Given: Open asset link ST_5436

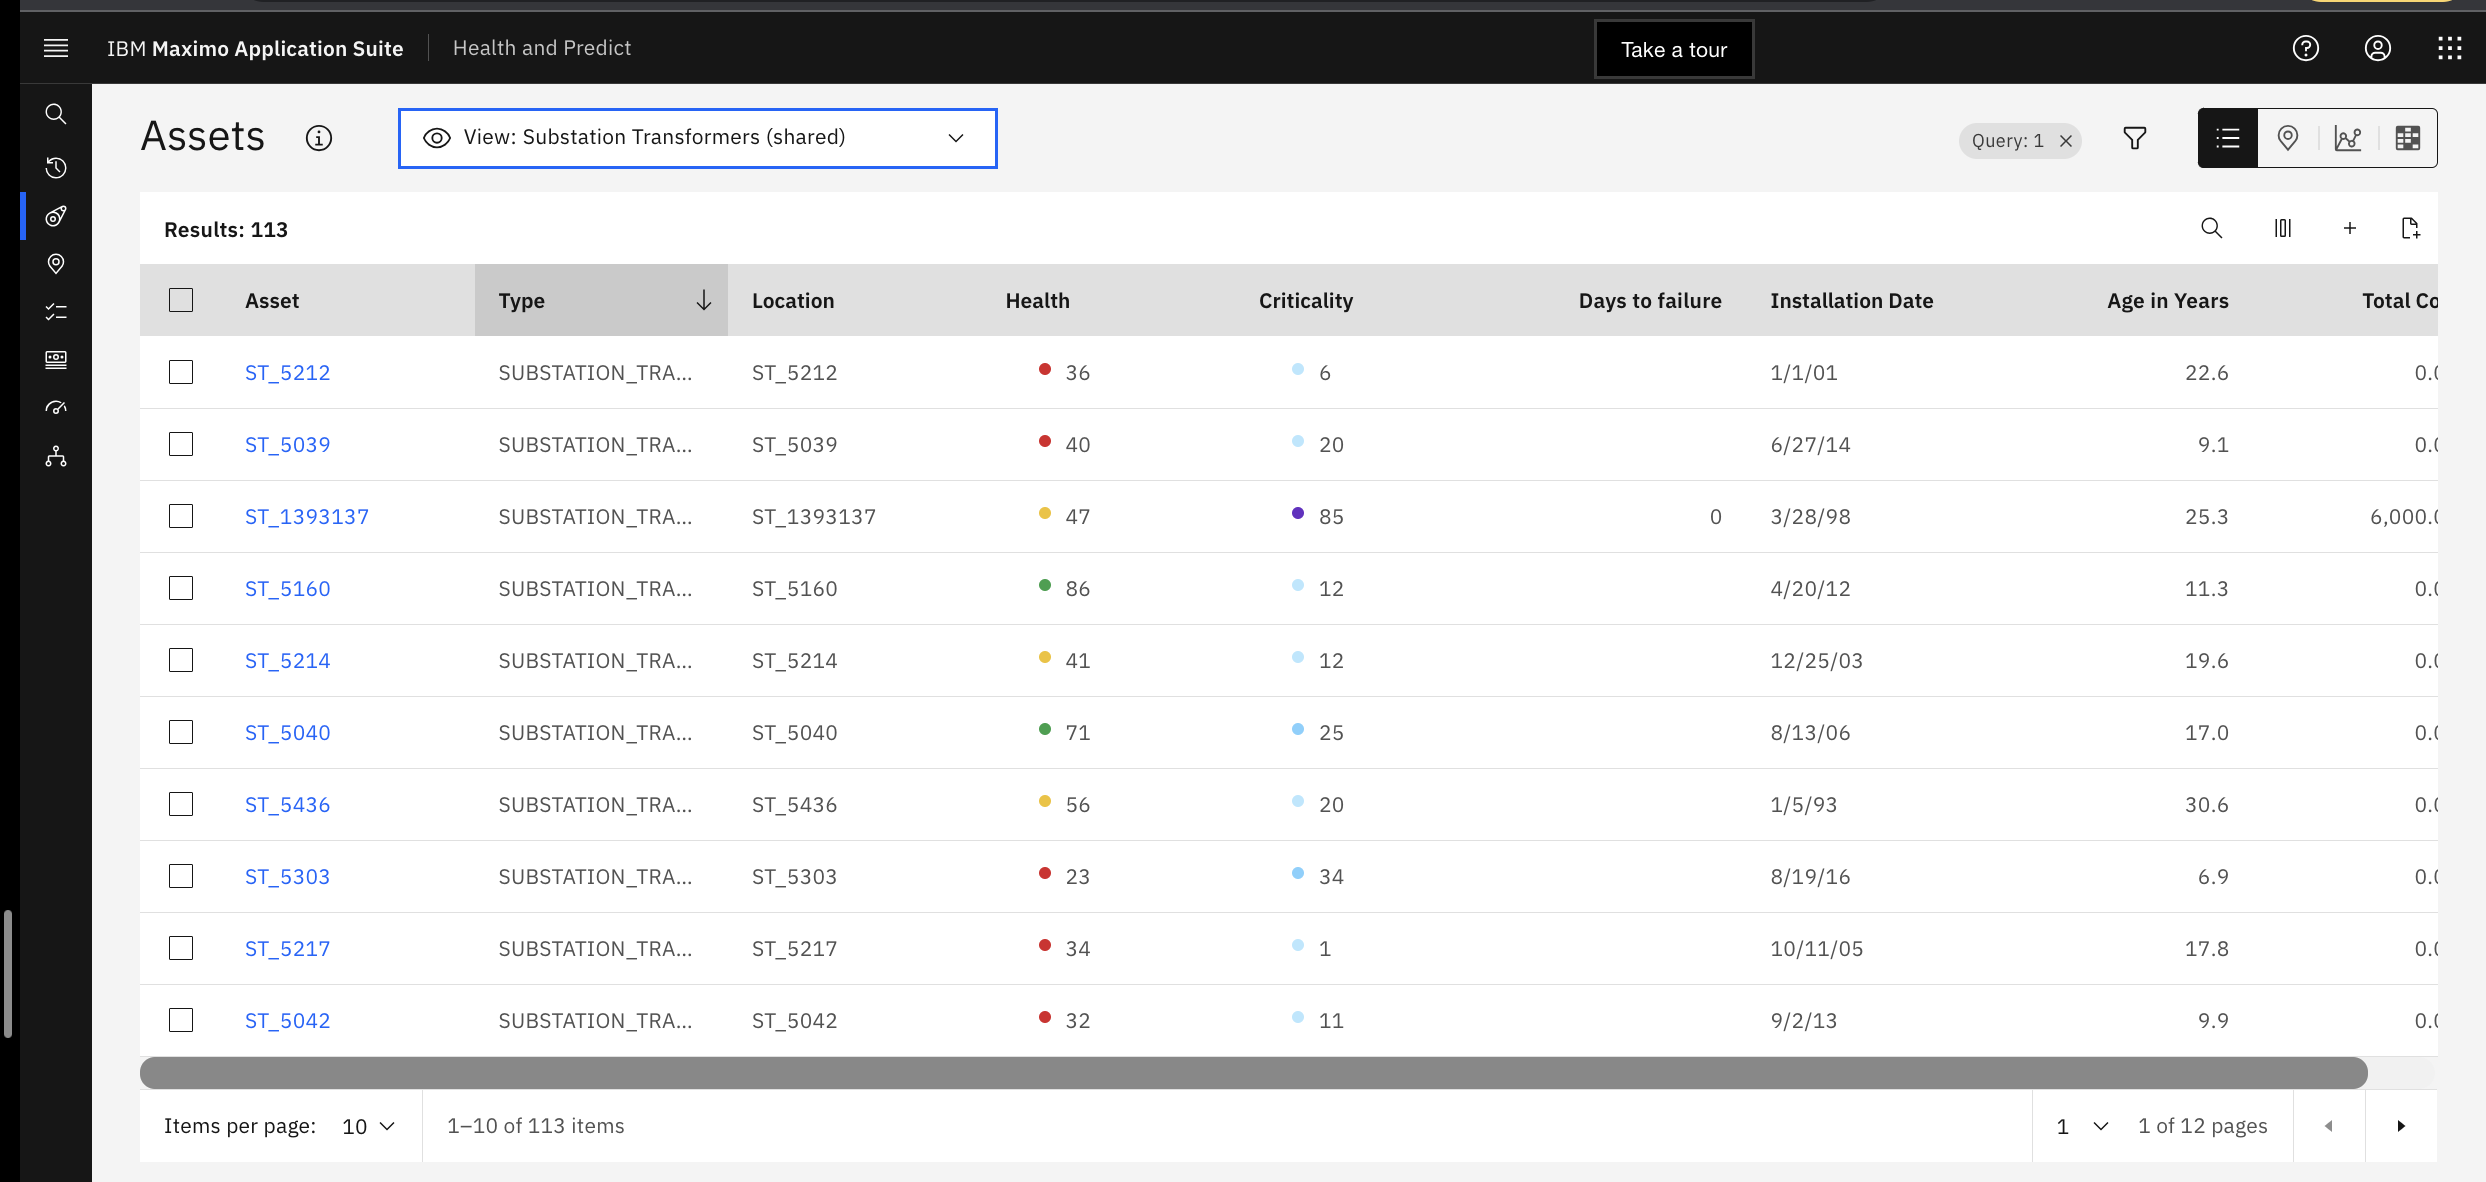Looking at the screenshot, I should (287, 804).
